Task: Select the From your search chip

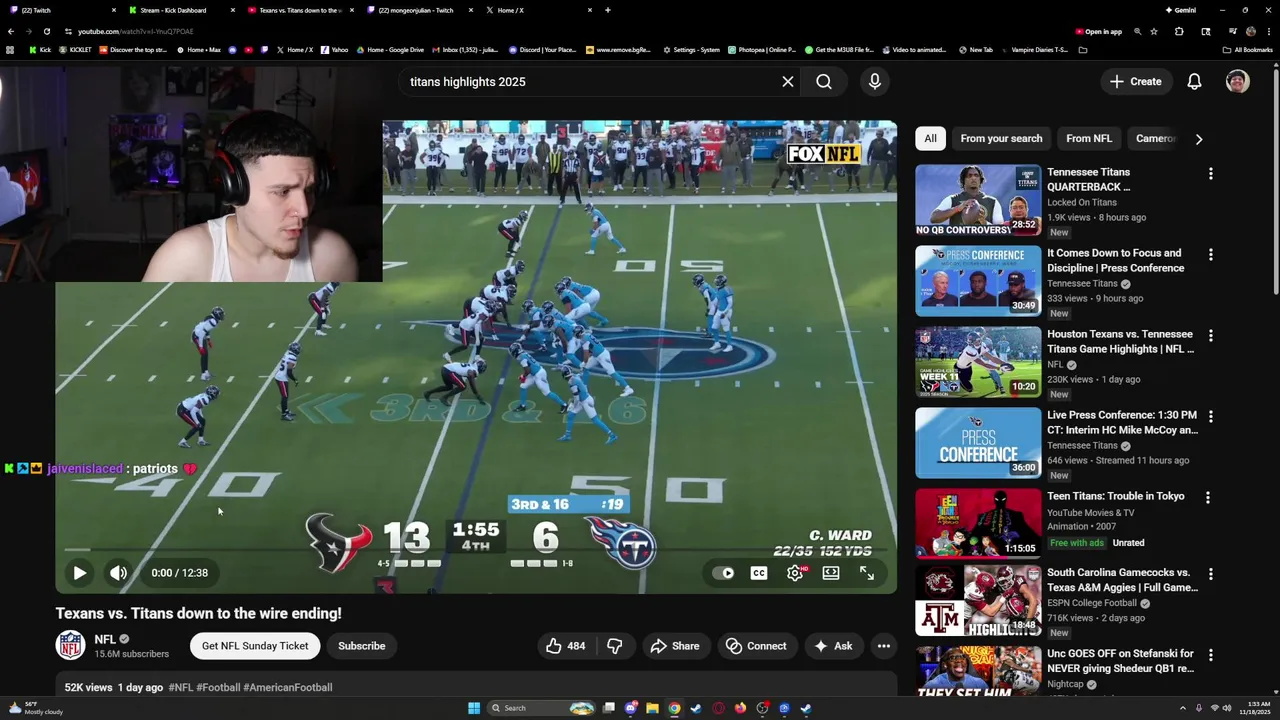Action: pos(1001,139)
